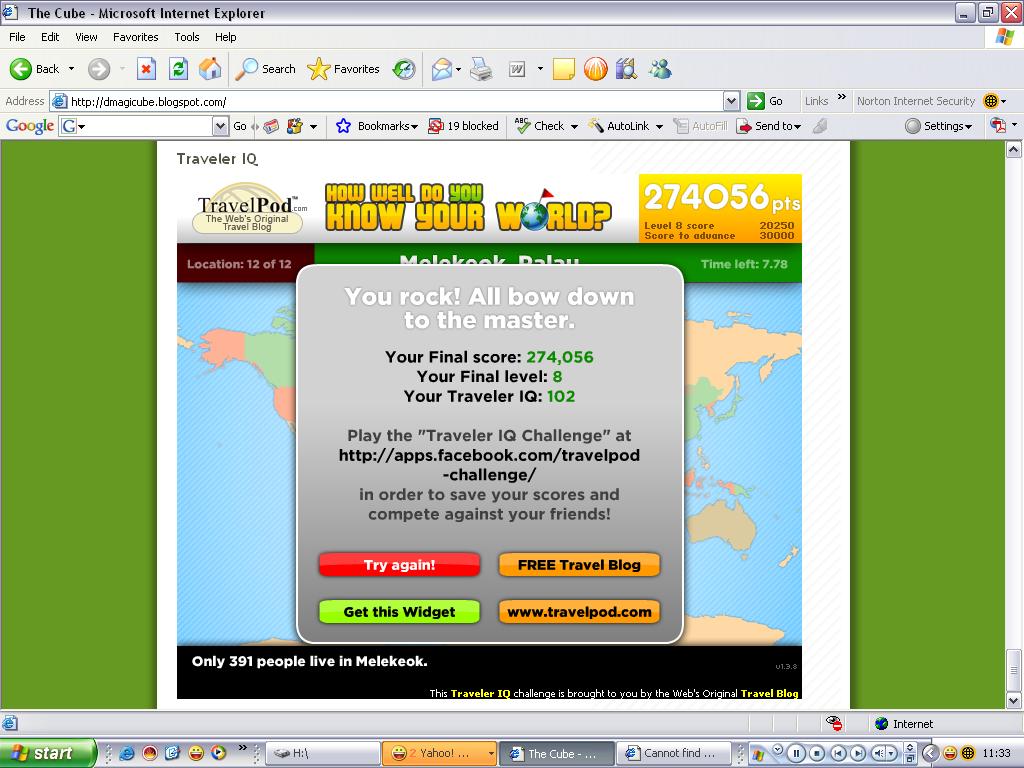This screenshot has width=1024, height=768.
Task: Open the Back button history dropdown arrow
Action: 71,69
